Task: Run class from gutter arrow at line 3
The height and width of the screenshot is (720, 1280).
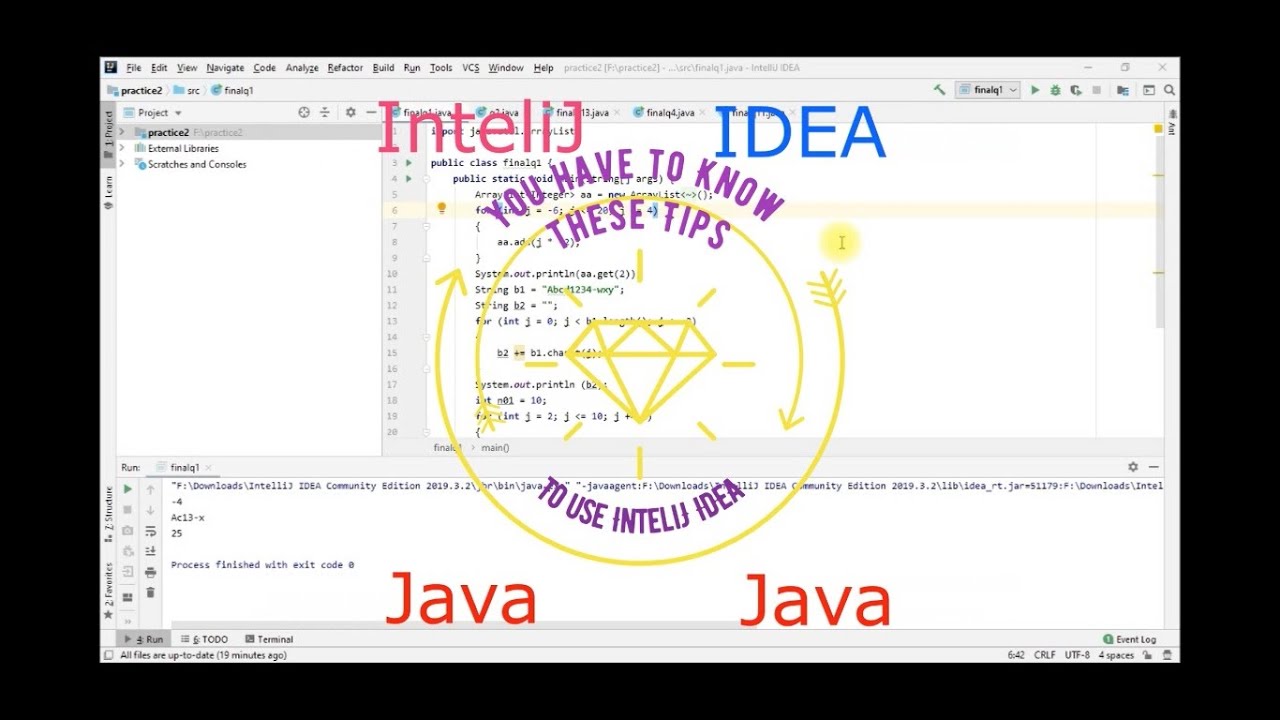Action: point(408,162)
